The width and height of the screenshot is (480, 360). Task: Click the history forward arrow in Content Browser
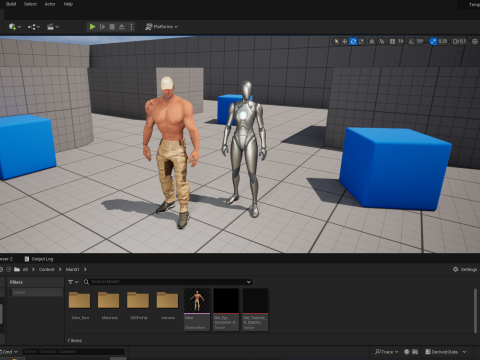click(x=9, y=269)
